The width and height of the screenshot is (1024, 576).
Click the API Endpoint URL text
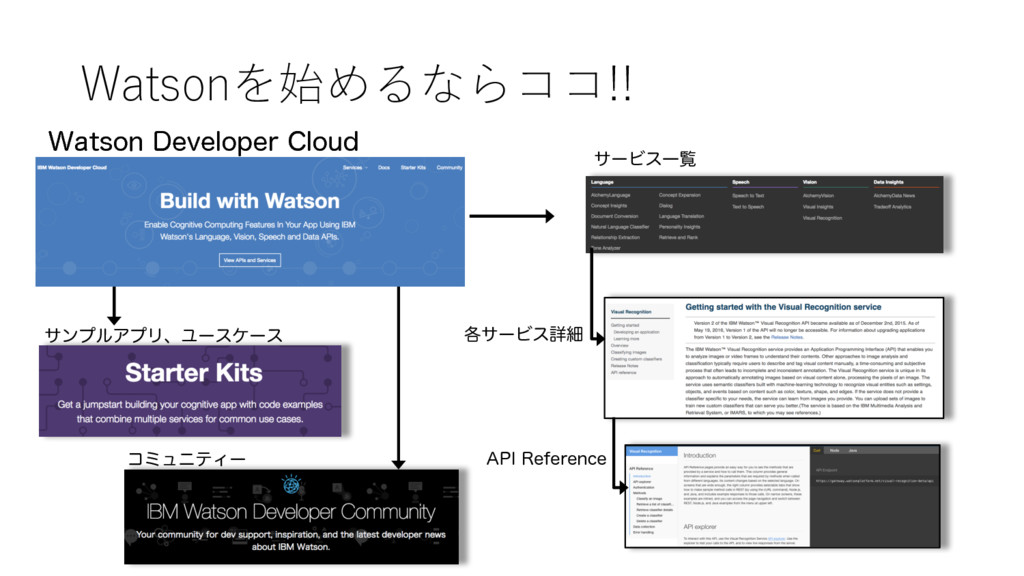pyautogui.click(x=874, y=481)
